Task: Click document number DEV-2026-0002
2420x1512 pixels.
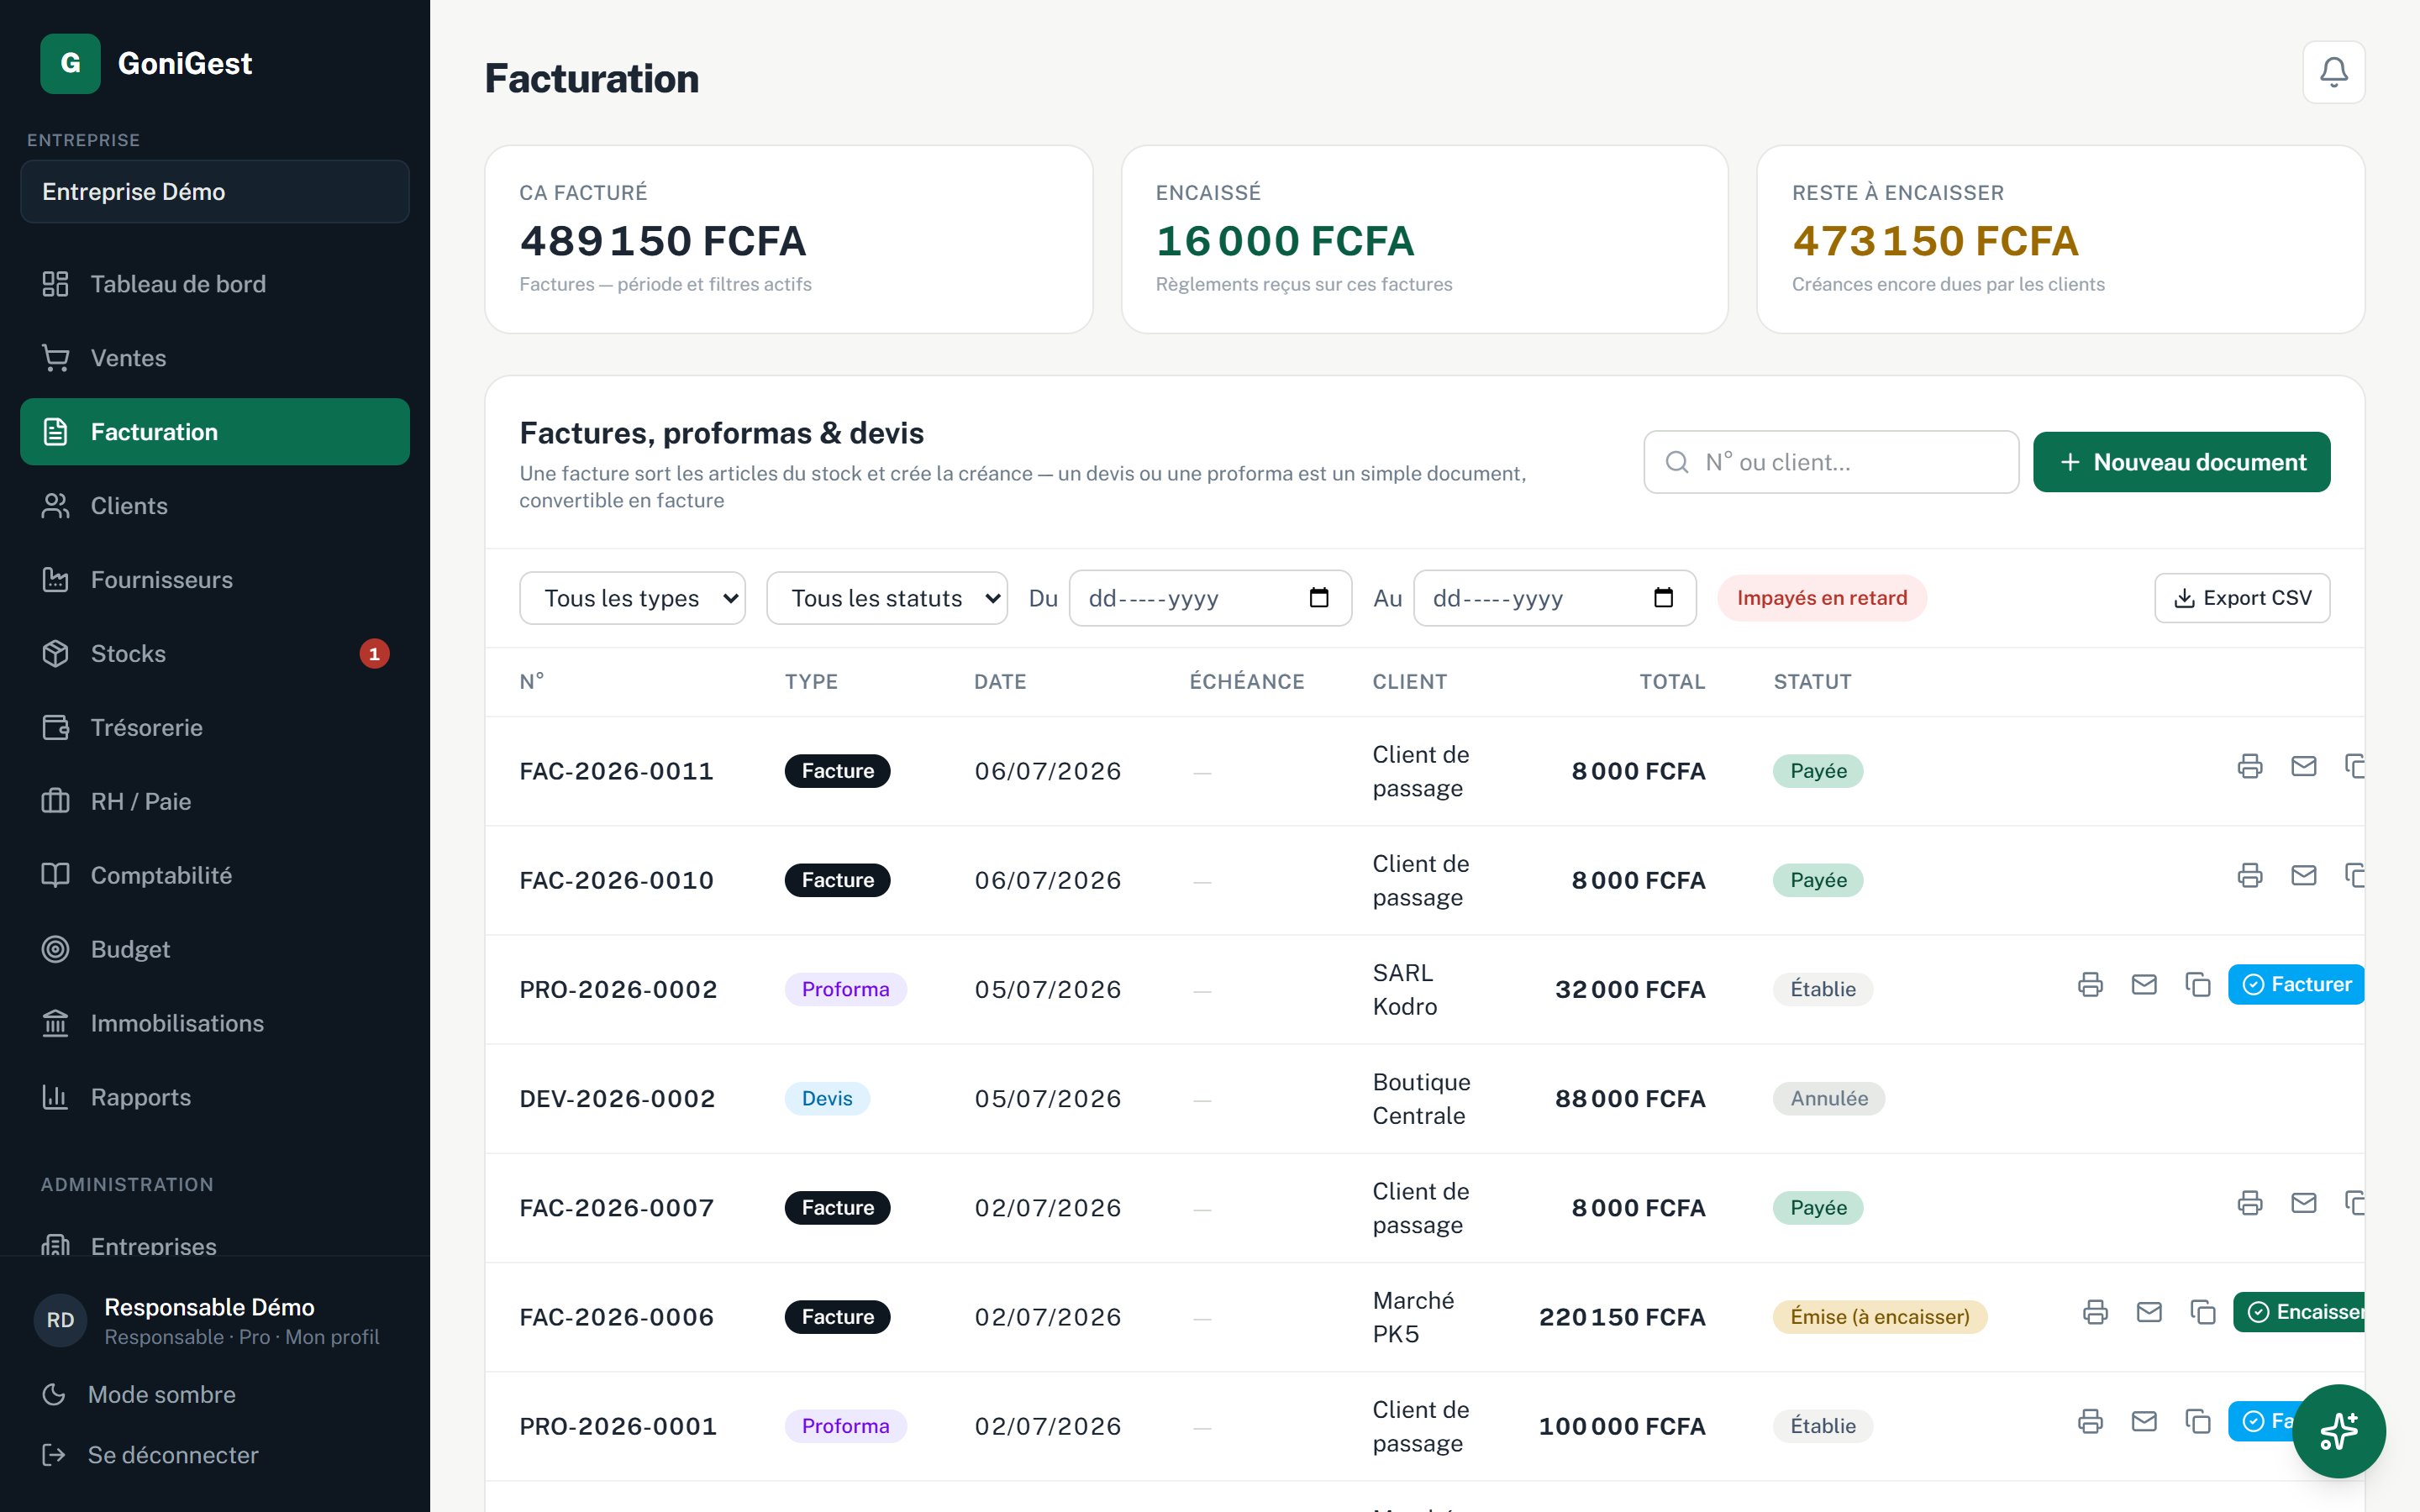Action: point(617,1098)
